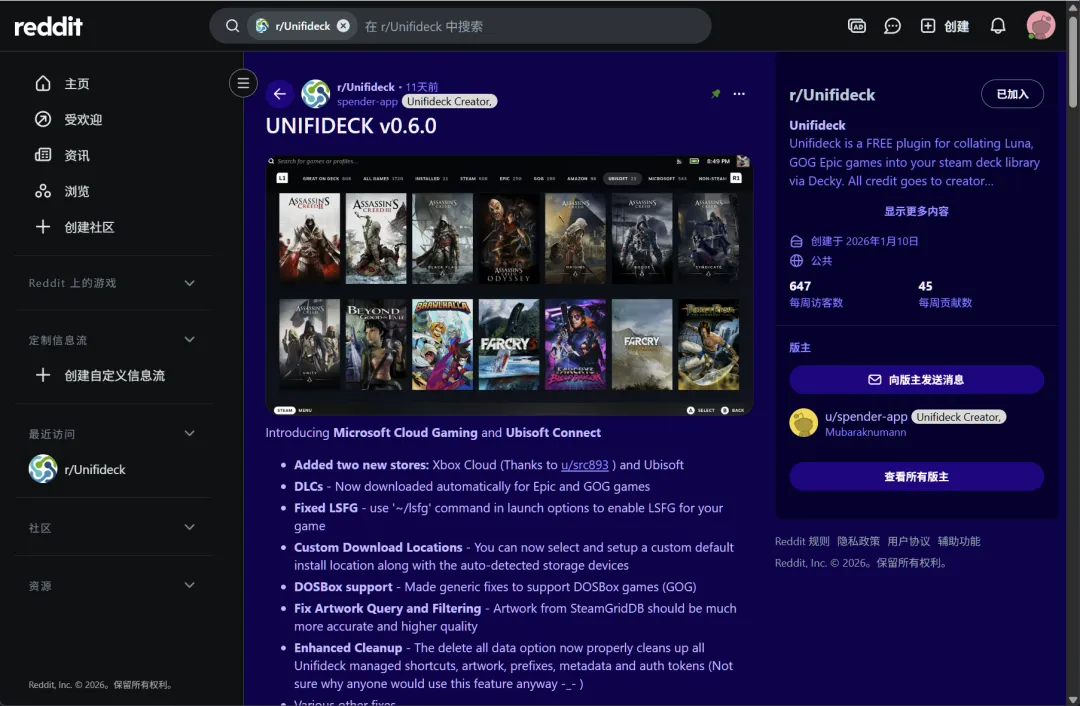
Task: Click the green pinned post icon
Action: coord(716,94)
